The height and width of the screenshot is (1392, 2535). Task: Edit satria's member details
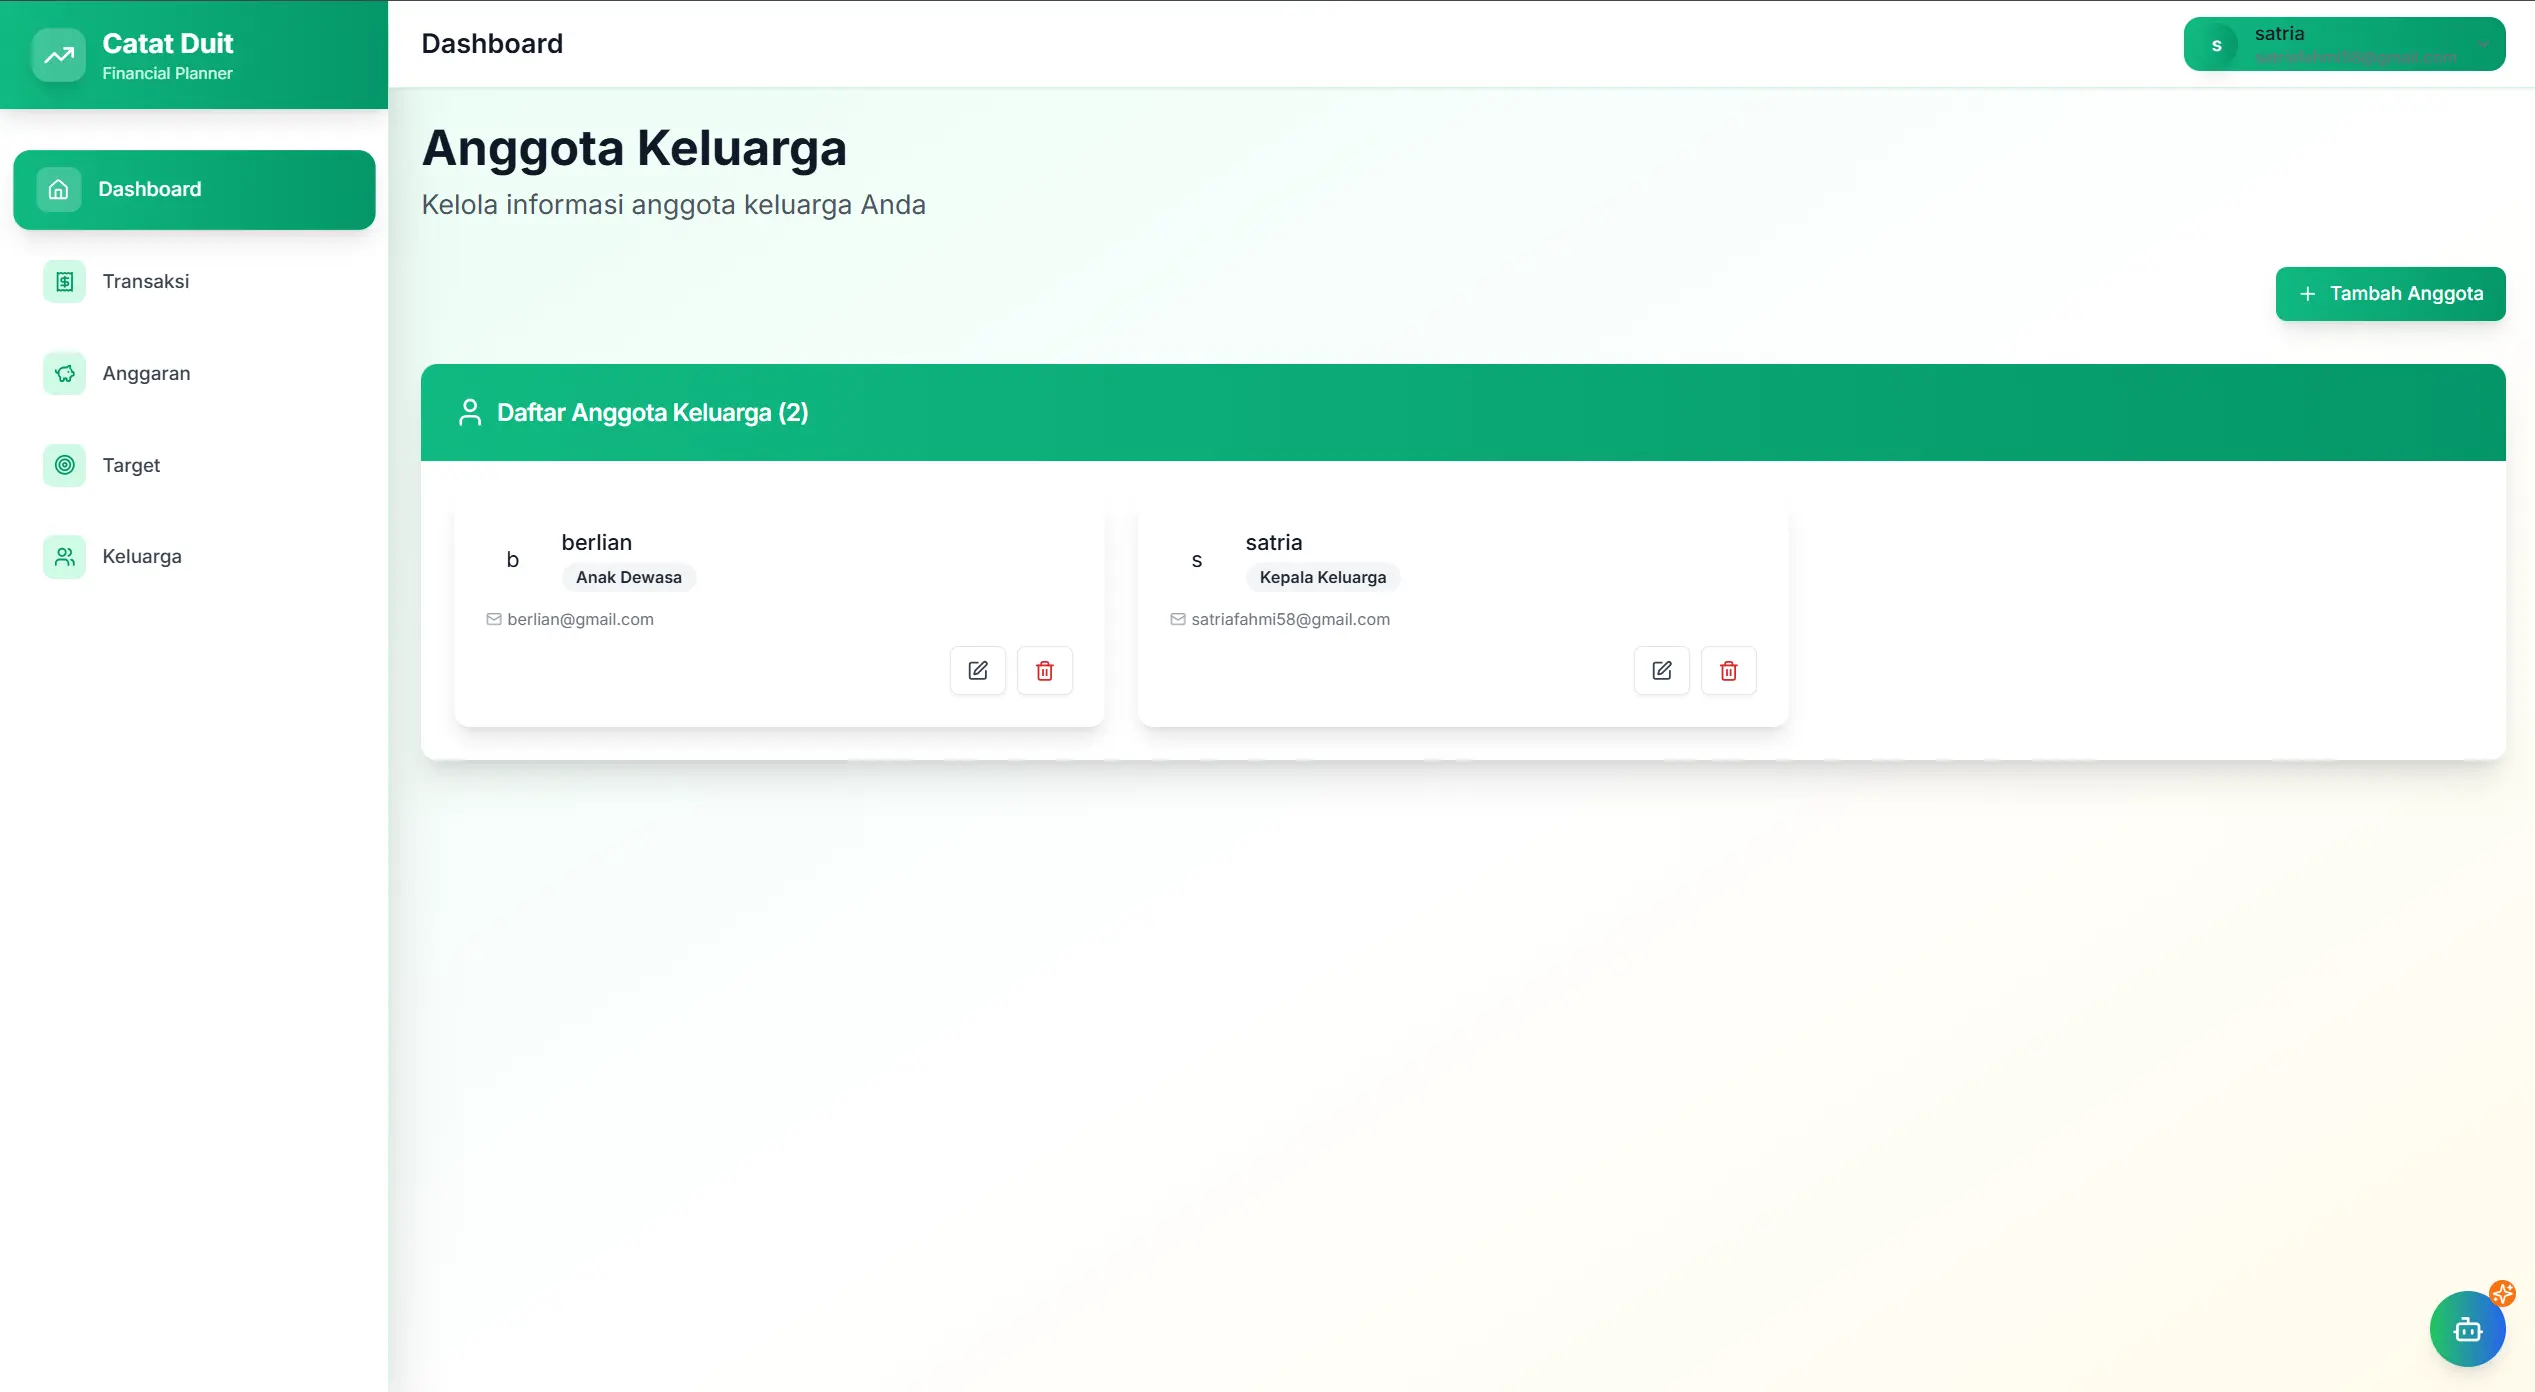[1661, 671]
